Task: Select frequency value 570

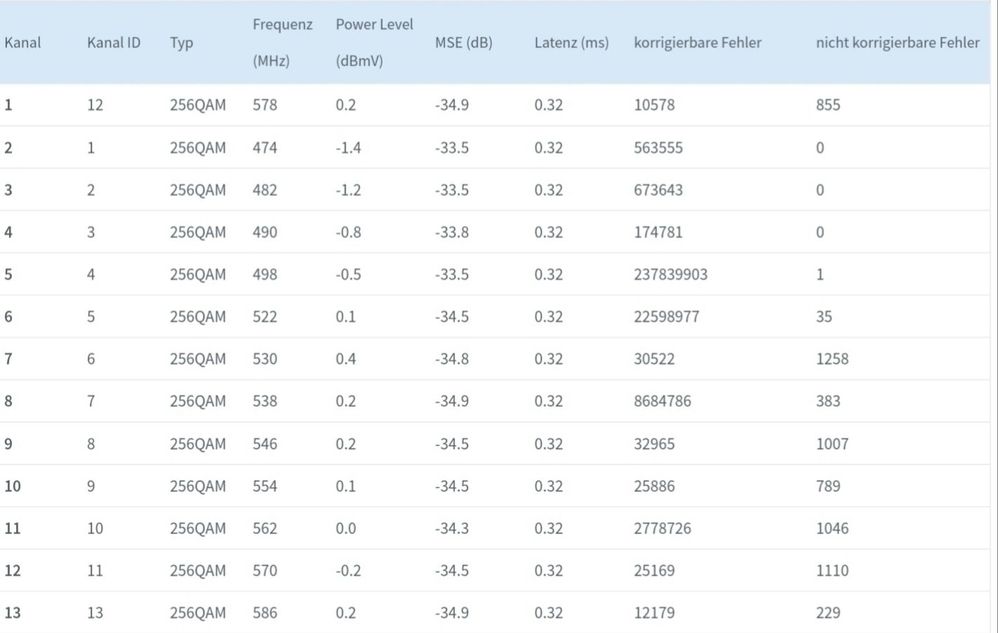Action: coord(265,571)
